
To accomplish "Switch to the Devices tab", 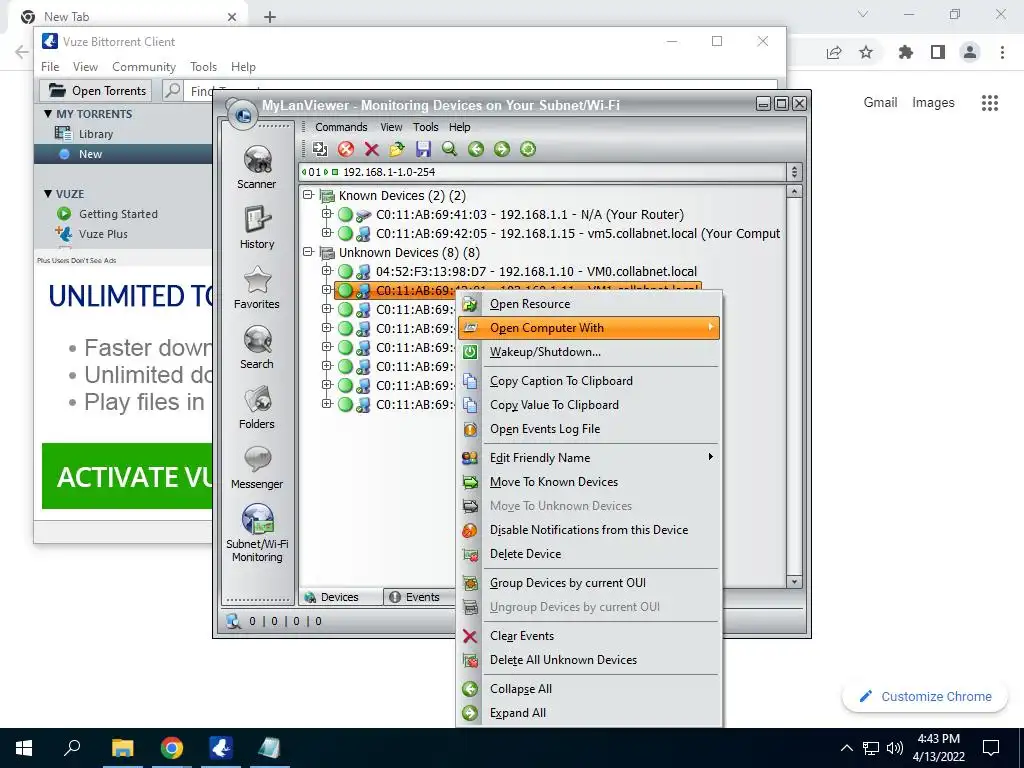I will pos(340,597).
